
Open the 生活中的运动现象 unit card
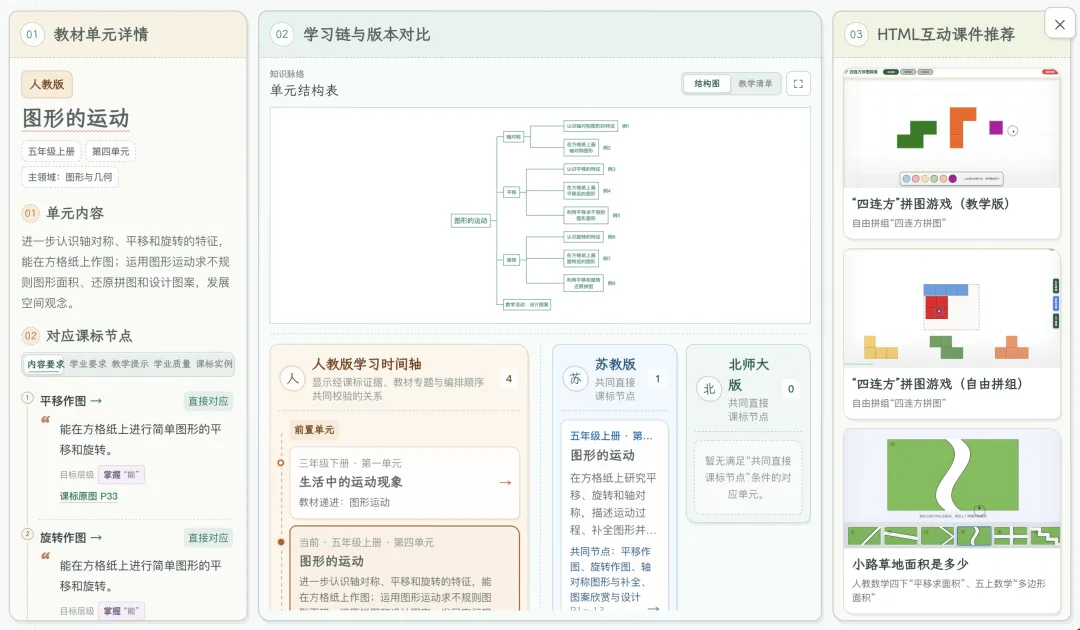[404, 483]
